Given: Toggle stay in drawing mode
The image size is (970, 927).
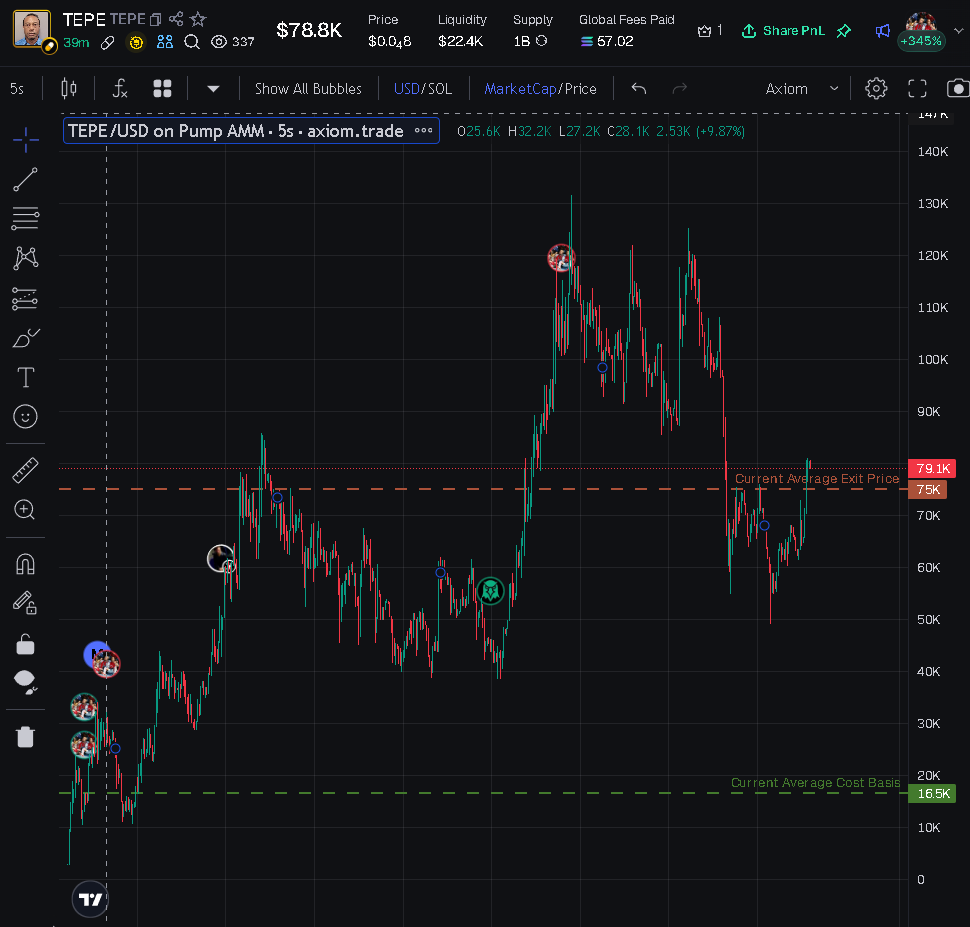Looking at the screenshot, I should [25, 603].
